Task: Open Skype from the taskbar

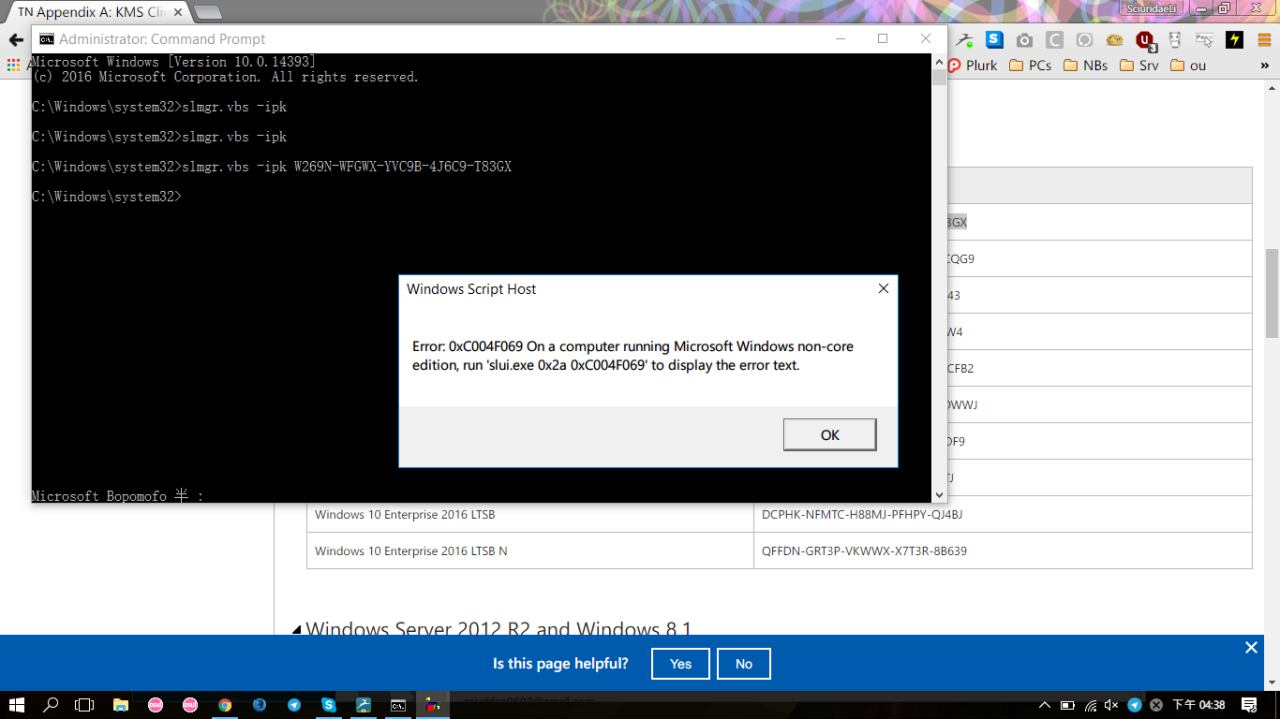Action: click(329, 704)
